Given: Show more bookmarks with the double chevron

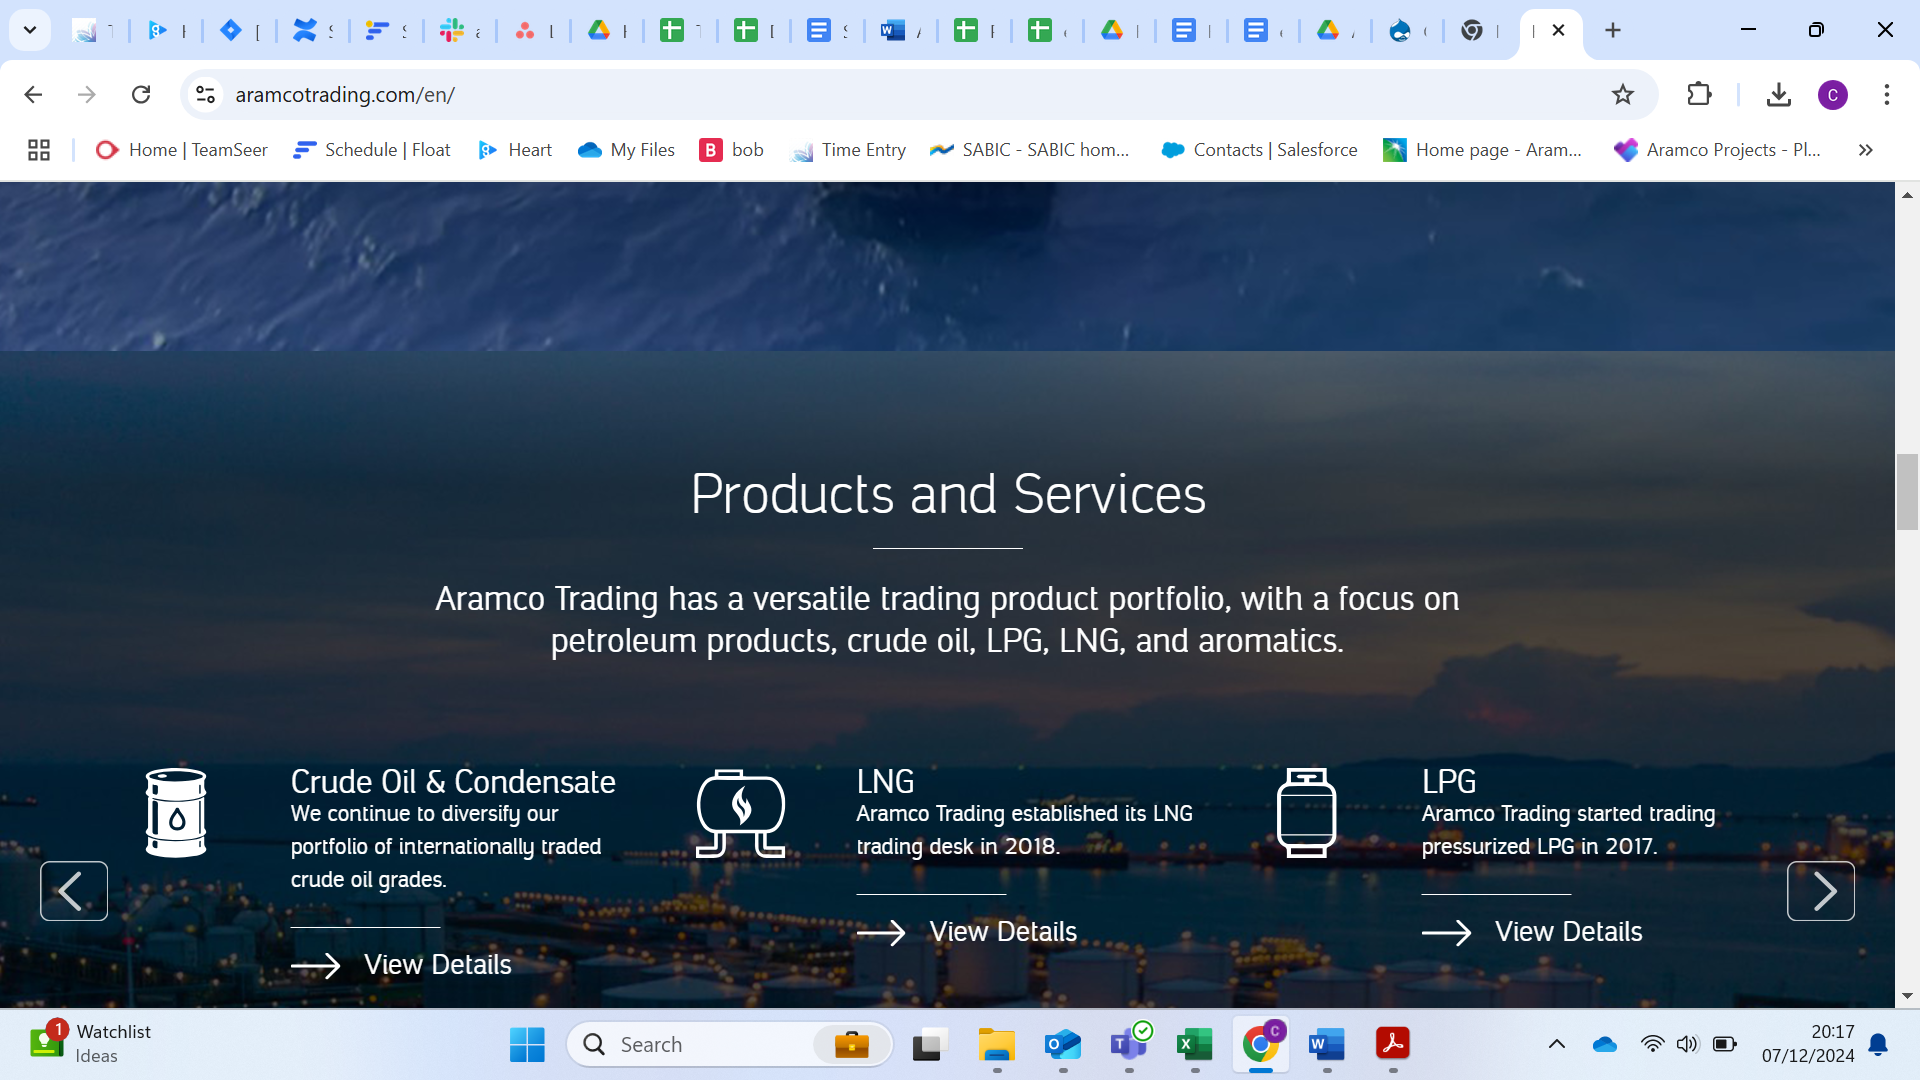Looking at the screenshot, I should click(1865, 150).
